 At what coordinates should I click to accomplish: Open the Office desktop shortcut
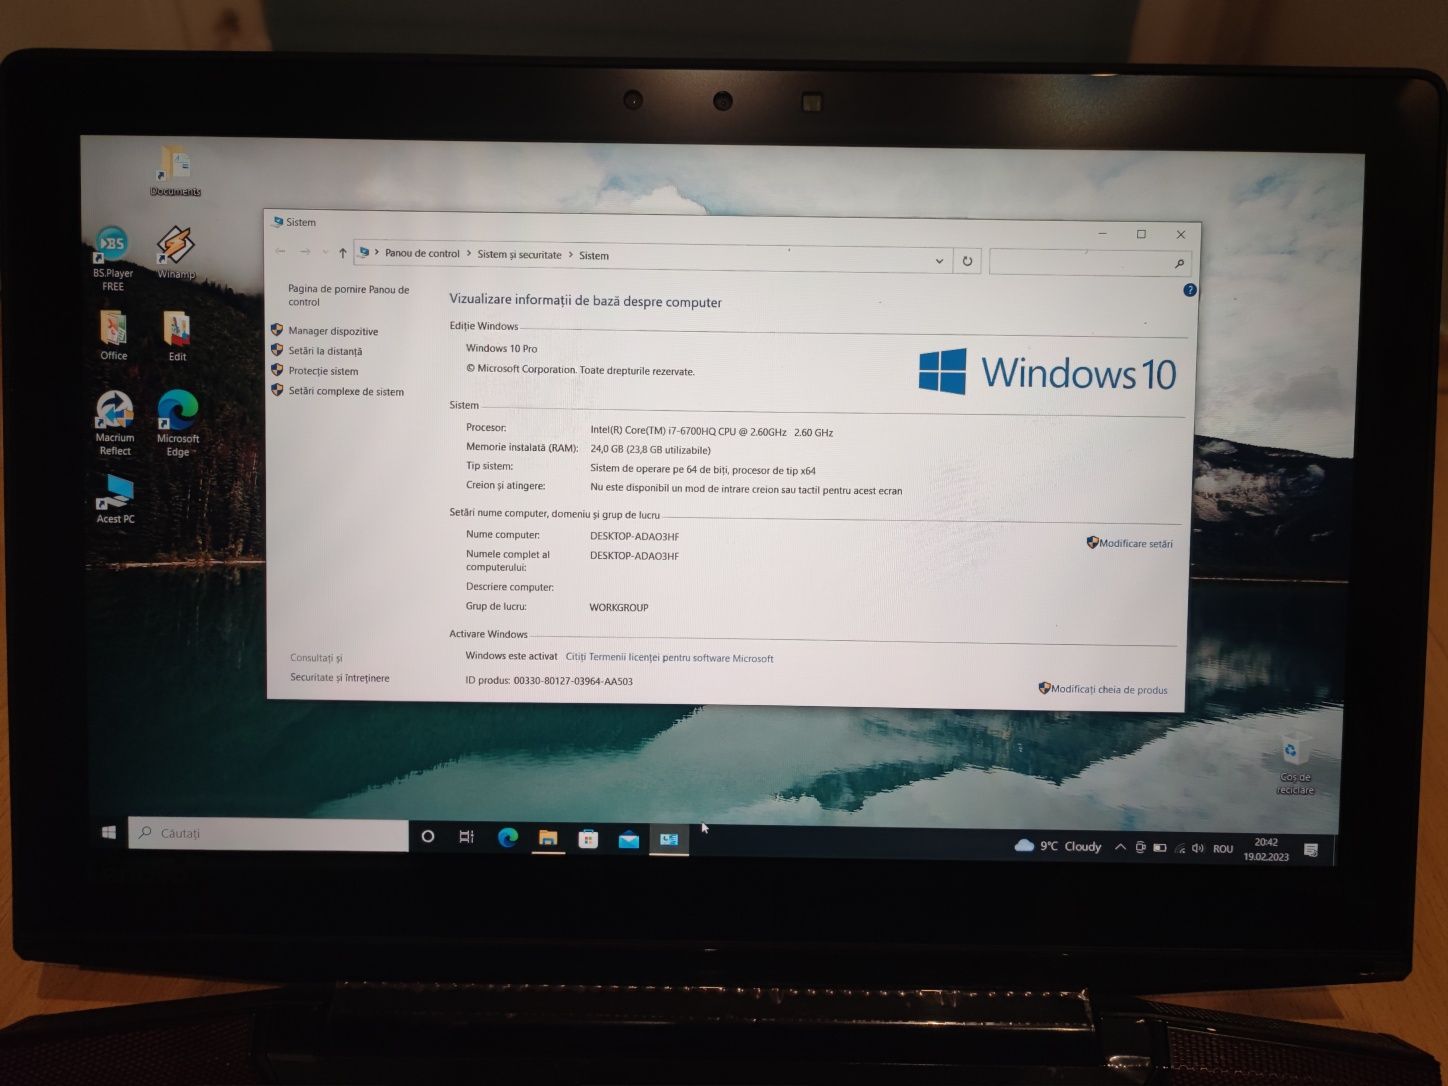113,336
